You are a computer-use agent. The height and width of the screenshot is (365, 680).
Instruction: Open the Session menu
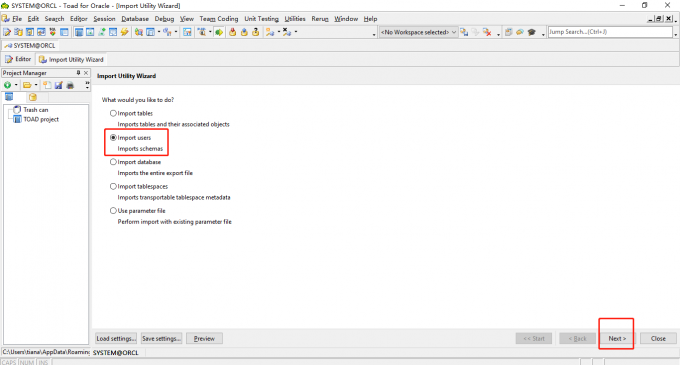point(105,19)
